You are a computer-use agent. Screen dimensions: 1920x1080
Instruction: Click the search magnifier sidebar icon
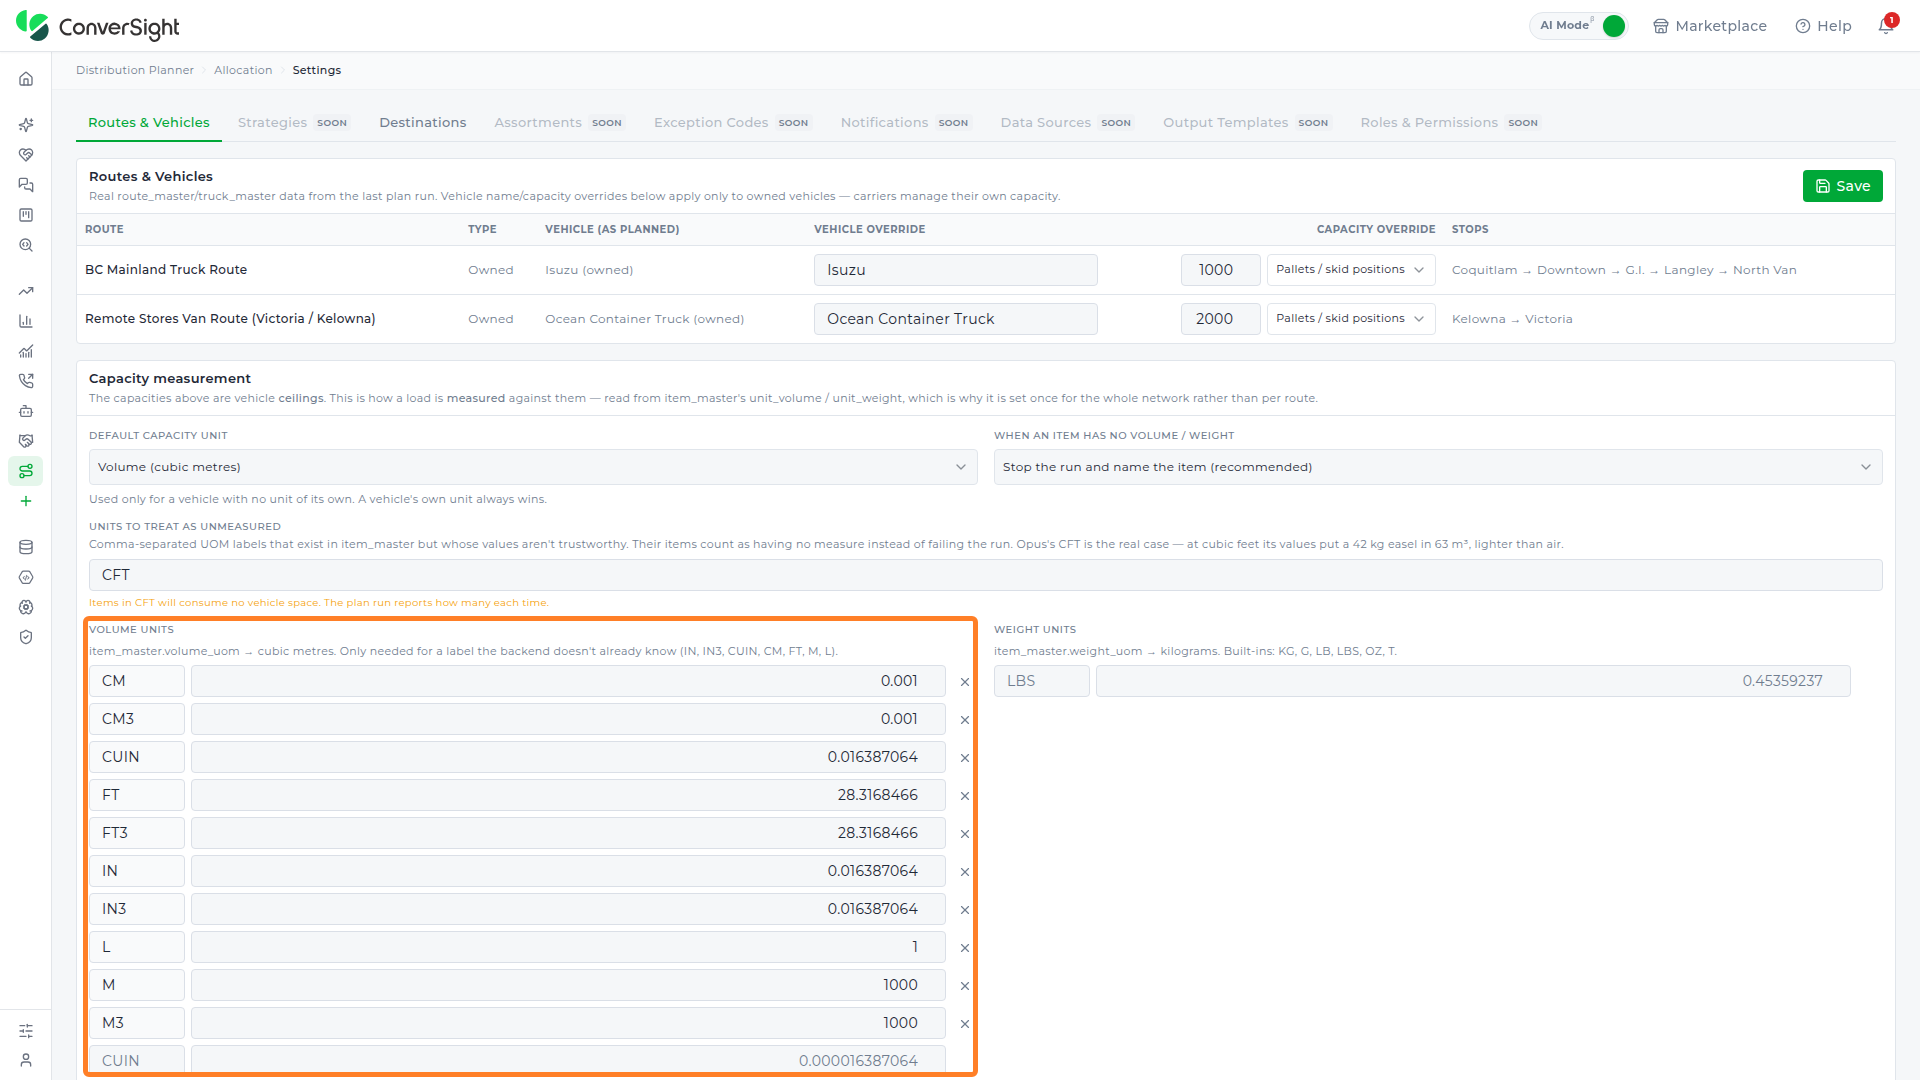(26, 245)
